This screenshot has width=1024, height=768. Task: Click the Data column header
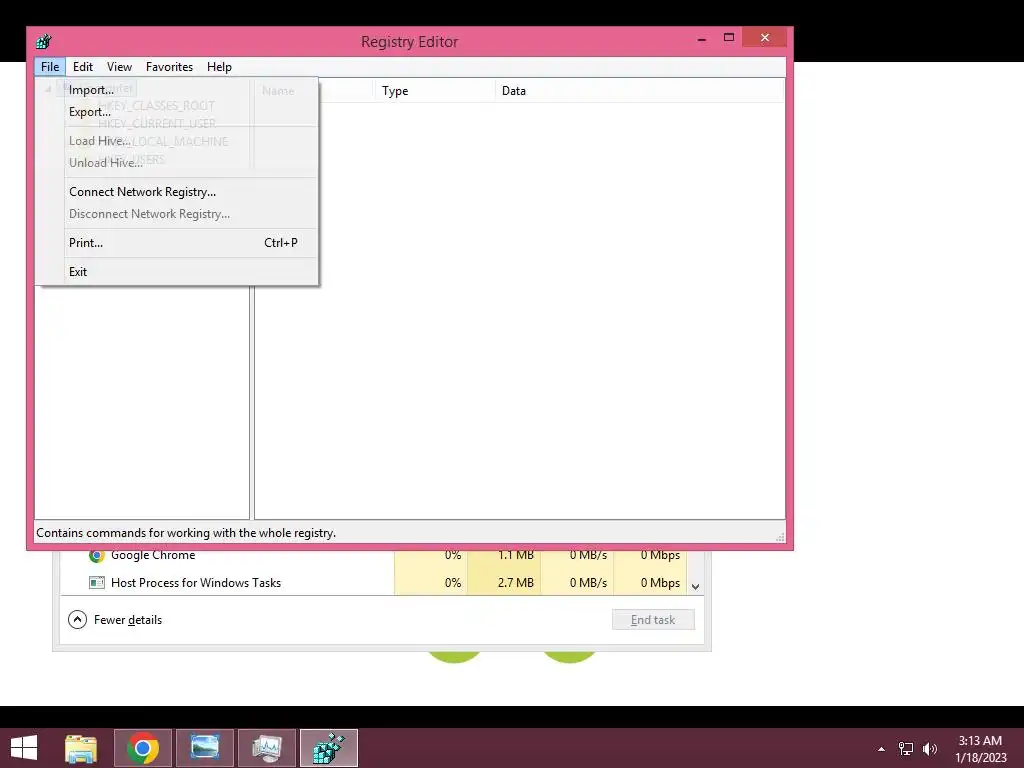pyautogui.click(x=639, y=91)
